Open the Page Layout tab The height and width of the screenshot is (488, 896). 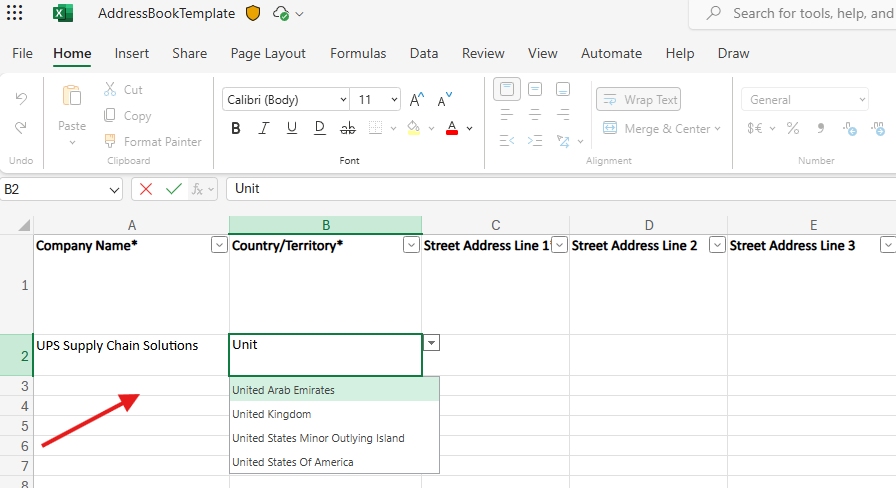268,53
